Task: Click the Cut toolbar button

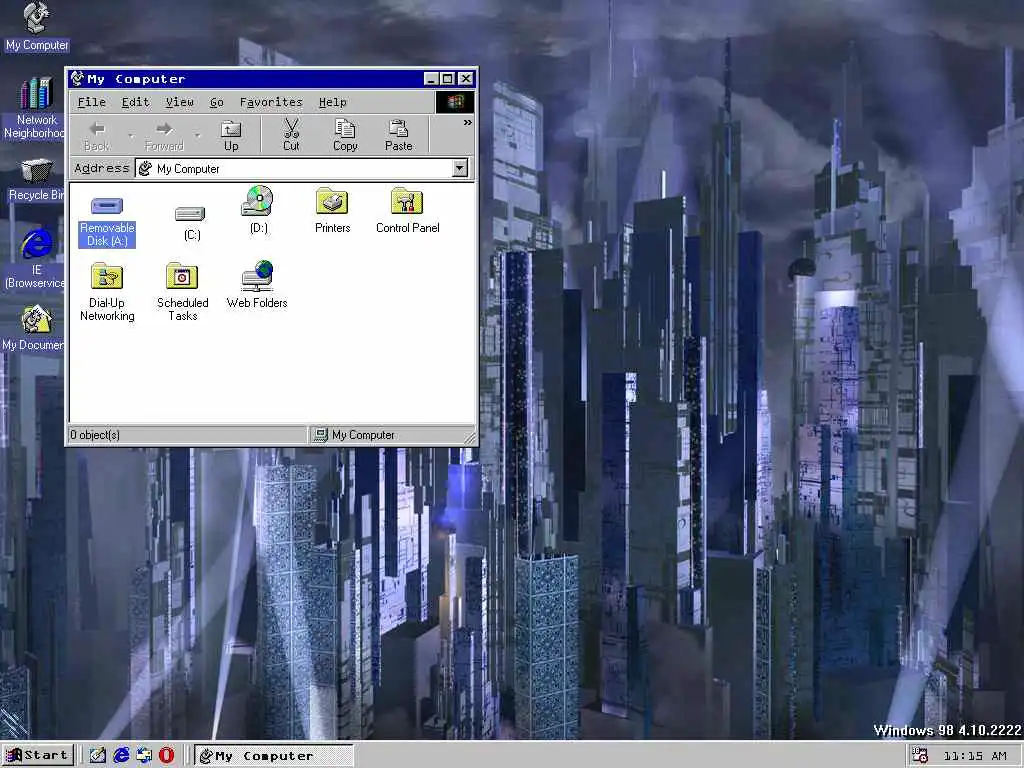Action: point(291,136)
